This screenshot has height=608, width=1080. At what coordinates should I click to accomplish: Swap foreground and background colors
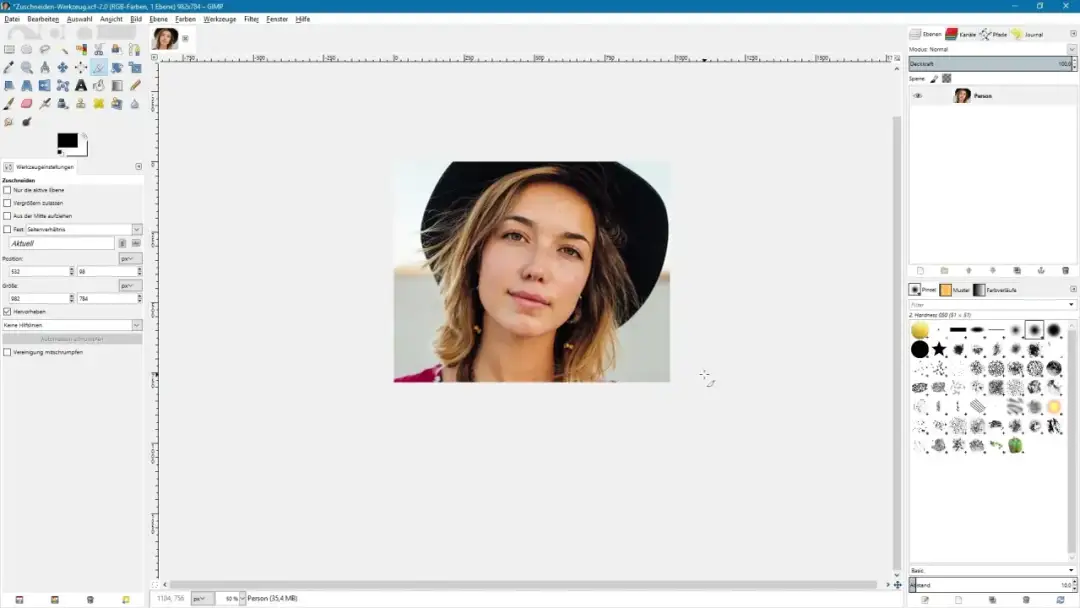click(x=84, y=136)
